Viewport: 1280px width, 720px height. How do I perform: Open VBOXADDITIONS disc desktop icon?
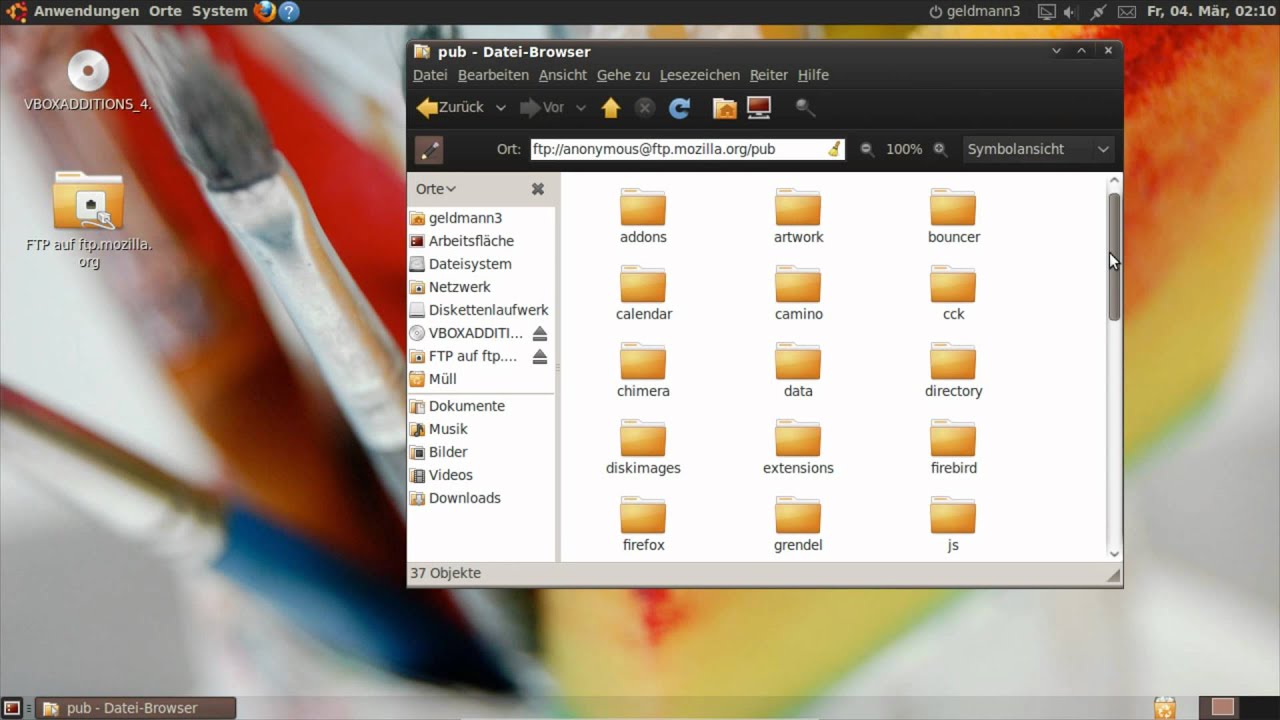point(88,80)
